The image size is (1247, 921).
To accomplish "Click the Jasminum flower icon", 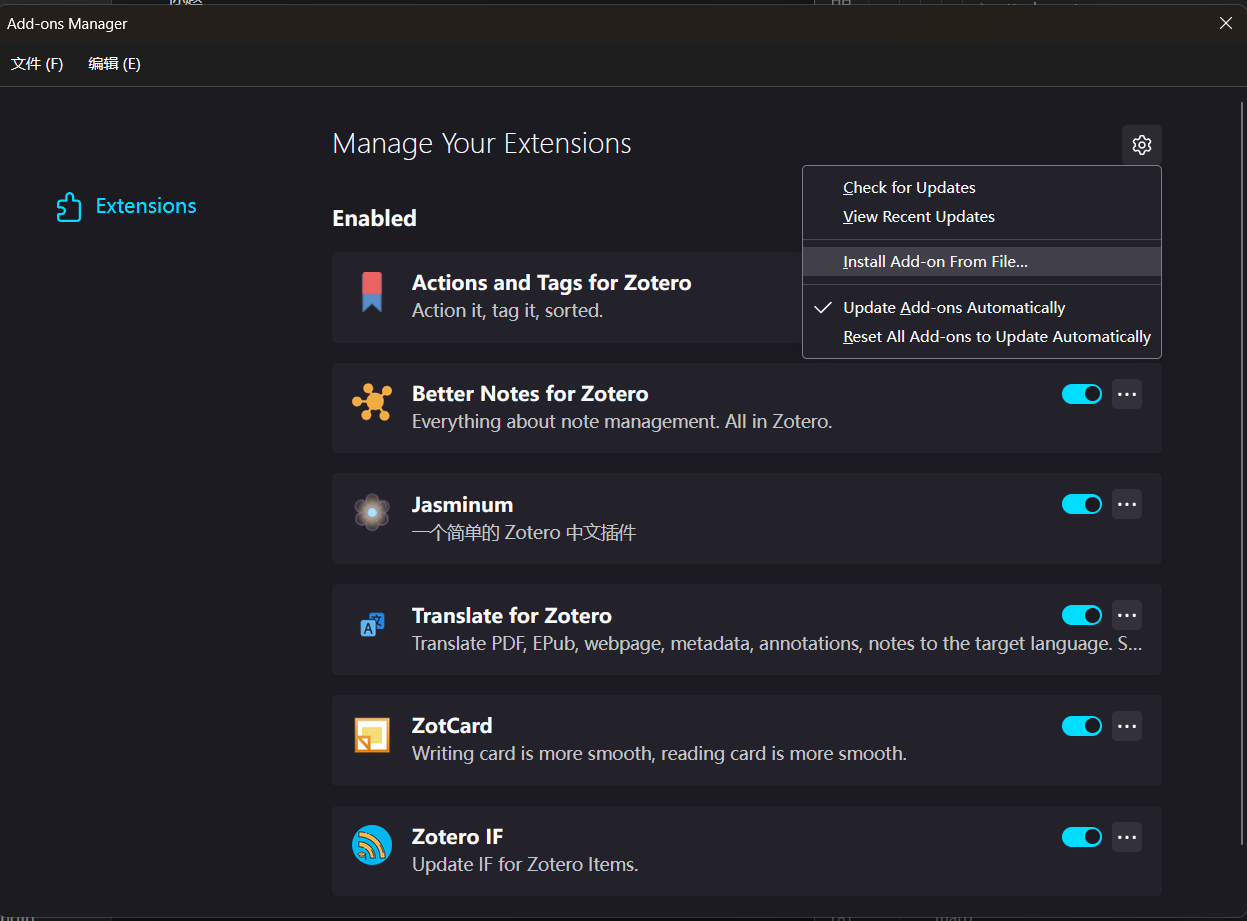I will (x=372, y=512).
